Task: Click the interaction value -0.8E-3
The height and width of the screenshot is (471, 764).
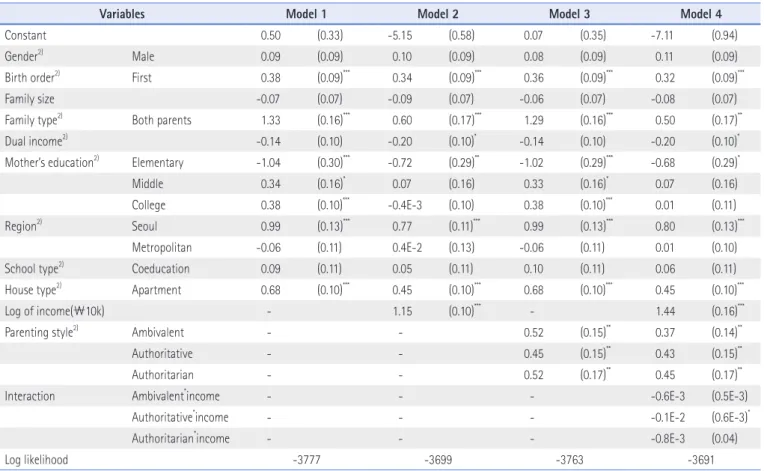Action: (668, 438)
